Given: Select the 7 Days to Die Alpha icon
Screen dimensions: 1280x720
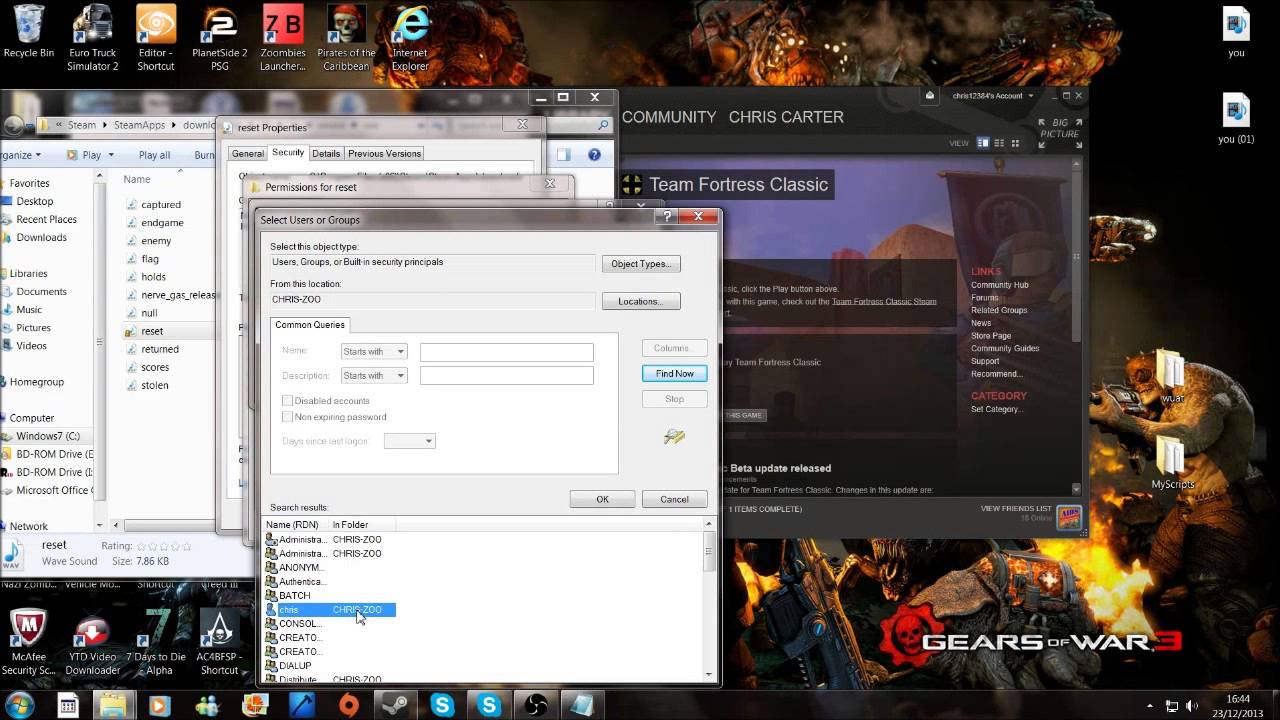Looking at the screenshot, I should (156, 642).
